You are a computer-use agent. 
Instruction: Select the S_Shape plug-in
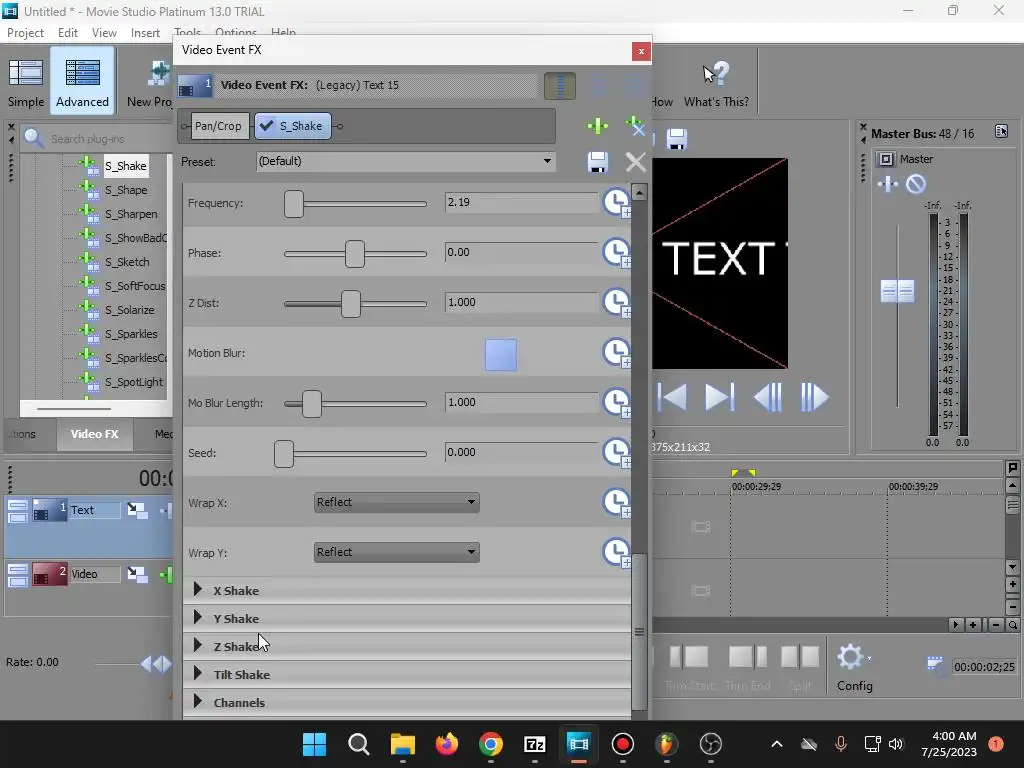point(126,190)
